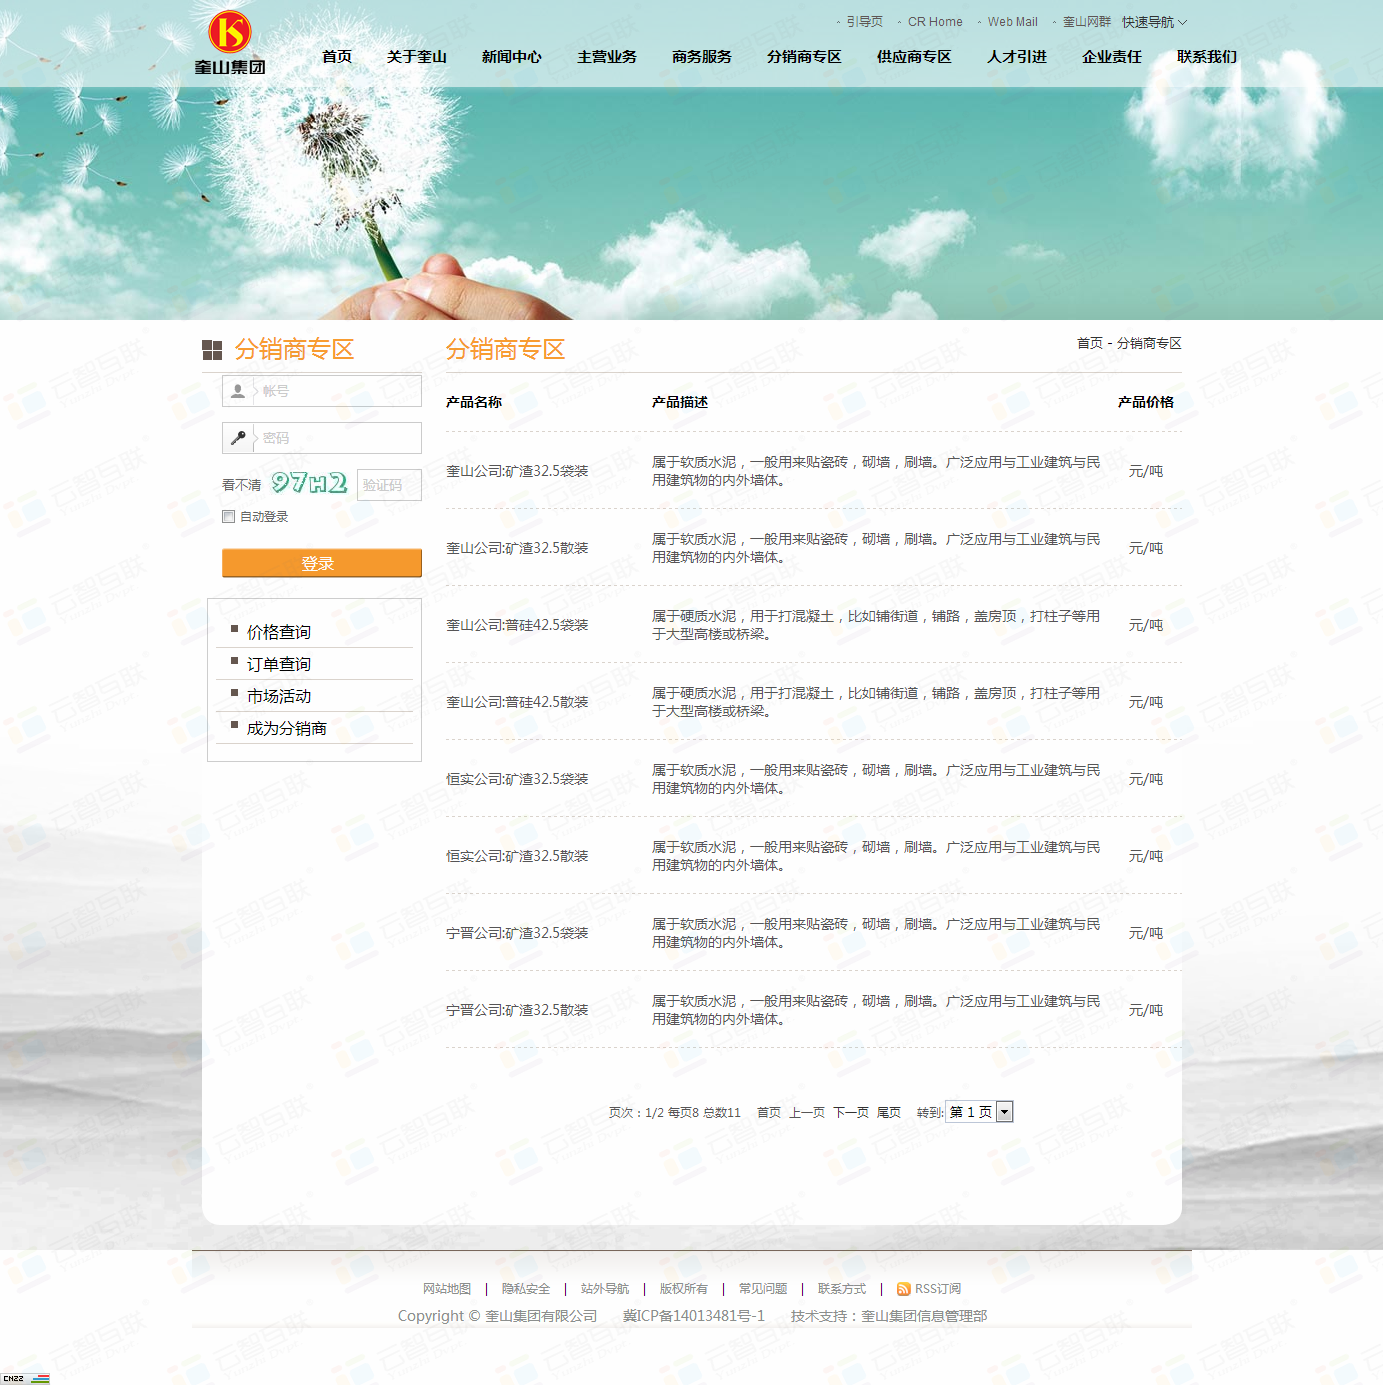Click the 奎山网群 top link
1383x1385 pixels.
pyautogui.click(x=1086, y=22)
